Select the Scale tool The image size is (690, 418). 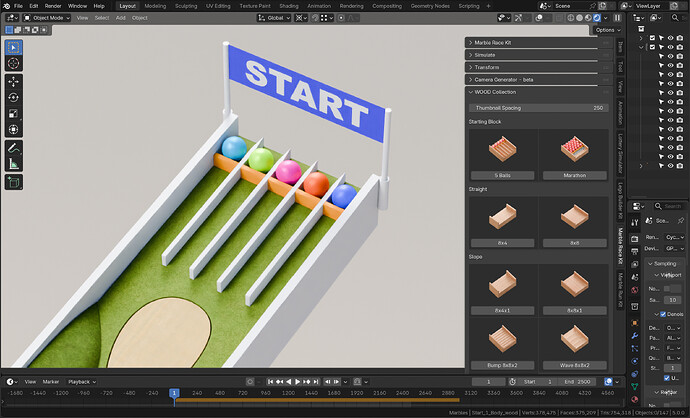(x=14, y=114)
